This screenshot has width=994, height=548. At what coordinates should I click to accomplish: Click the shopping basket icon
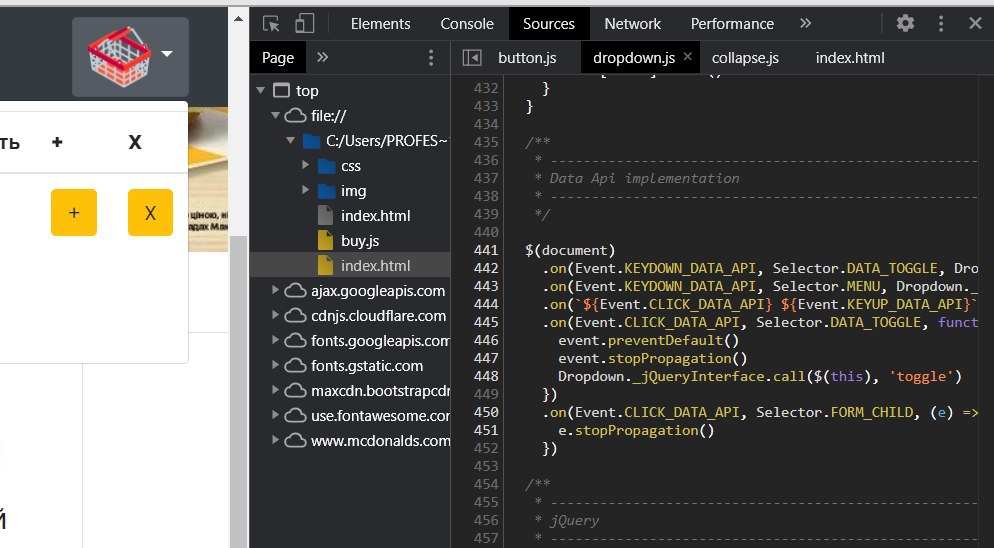(116, 55)
